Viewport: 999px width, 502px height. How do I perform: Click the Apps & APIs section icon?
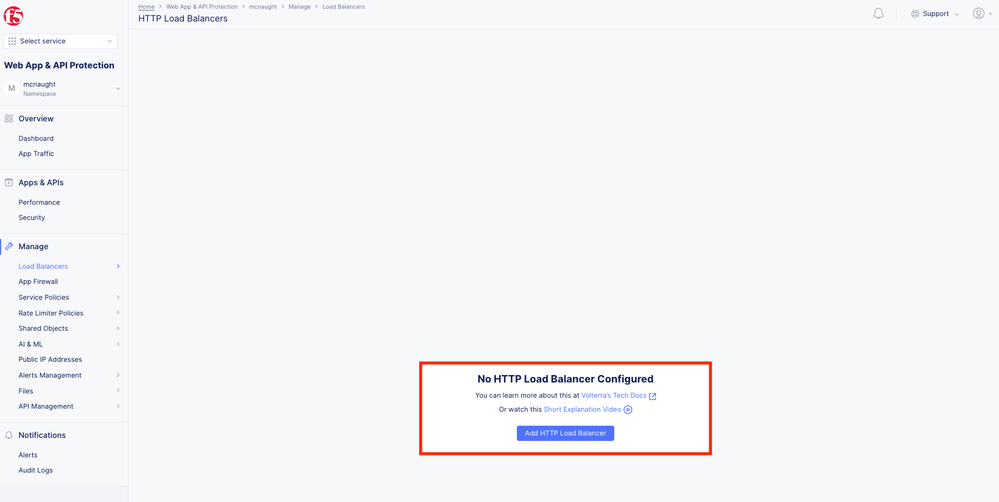click(9, 182)
